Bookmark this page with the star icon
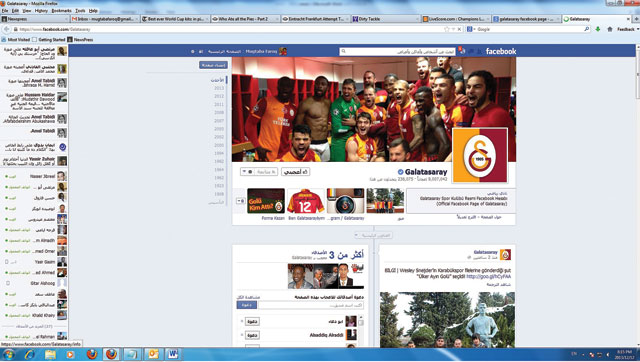This screenshot has width=640, height=362. (x=447, y=29)
